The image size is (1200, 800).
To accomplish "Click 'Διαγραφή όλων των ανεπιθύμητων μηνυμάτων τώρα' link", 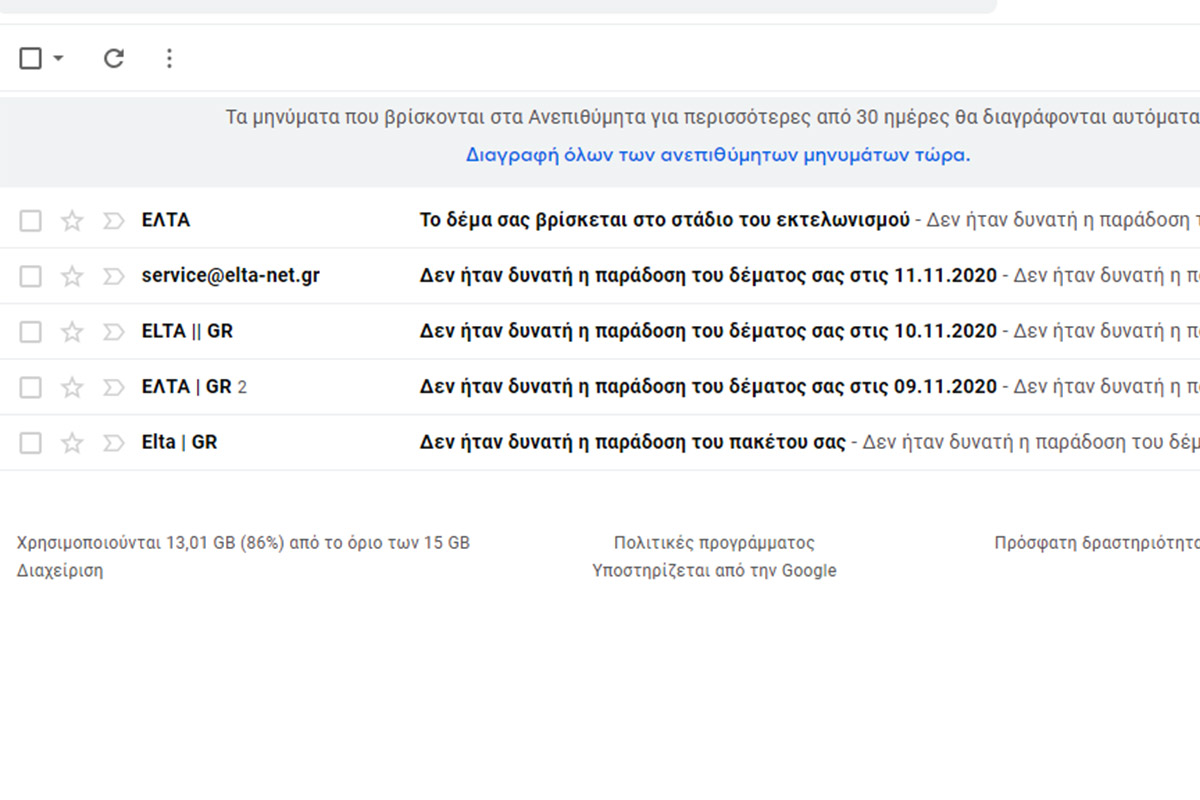I will (x=718, y=156).
